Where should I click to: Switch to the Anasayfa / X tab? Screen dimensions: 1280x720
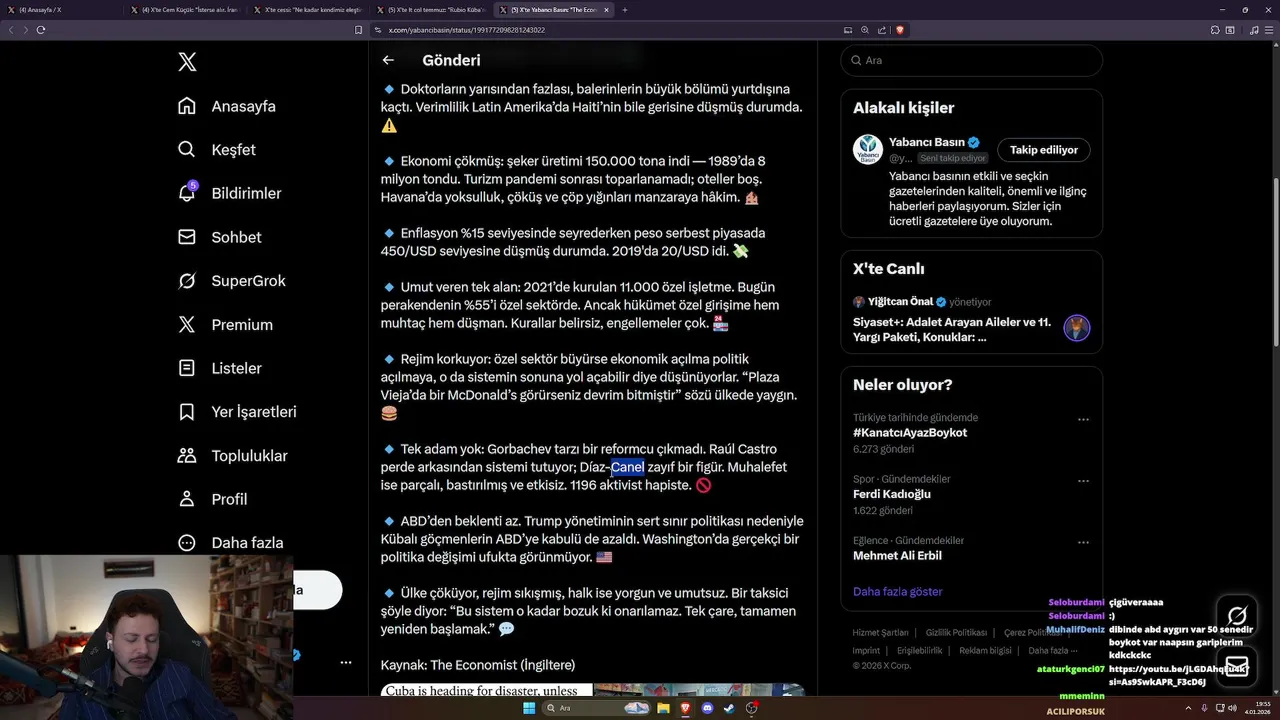click(64, 10)
